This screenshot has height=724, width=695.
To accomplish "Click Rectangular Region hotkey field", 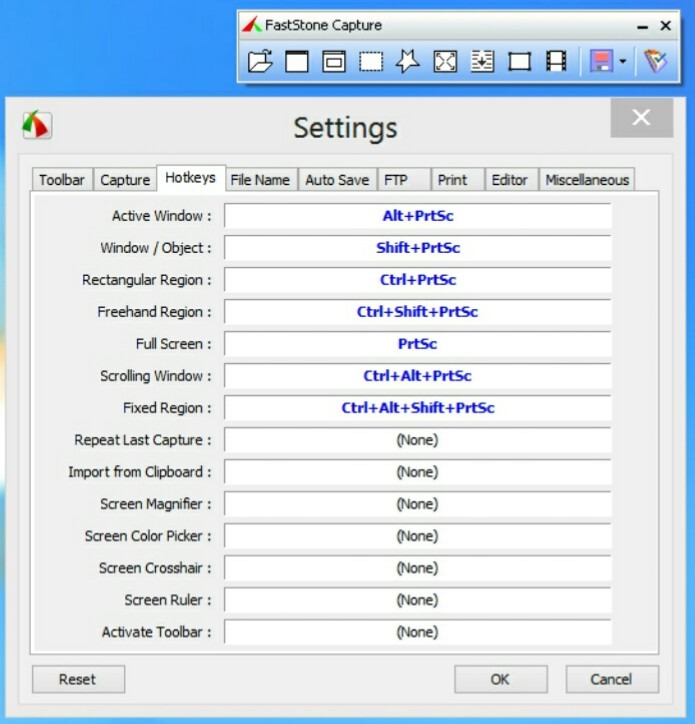I will click(418, 280).
